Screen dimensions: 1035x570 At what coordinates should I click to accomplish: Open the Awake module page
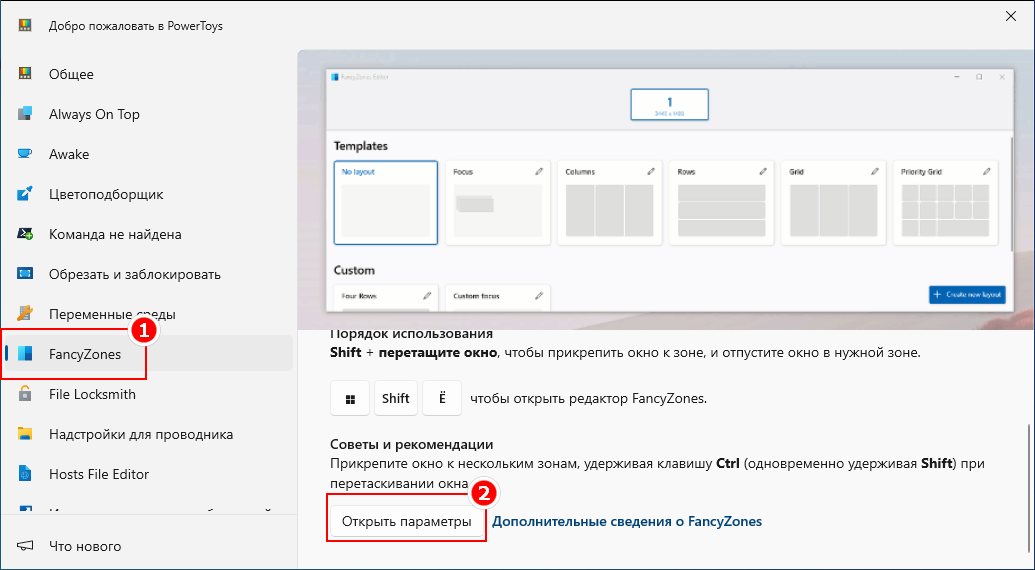point(149,154)
